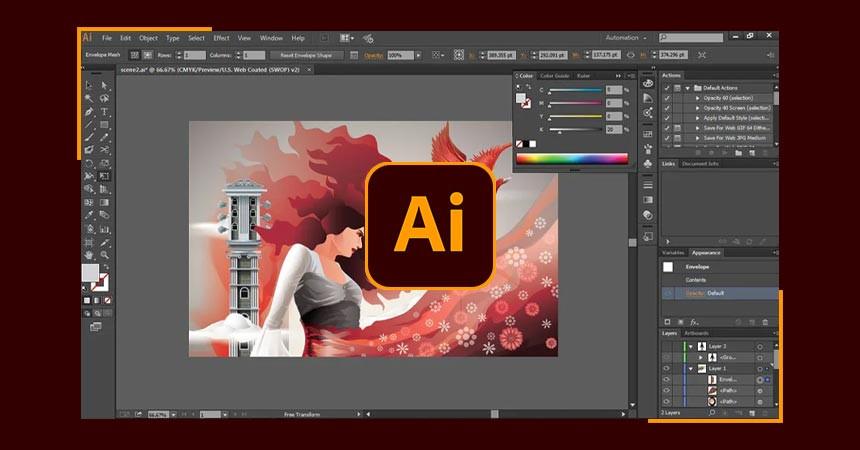Toggle checkmark for Save For Web JPG Medium
860x450 pixels.
click(665, 139)
